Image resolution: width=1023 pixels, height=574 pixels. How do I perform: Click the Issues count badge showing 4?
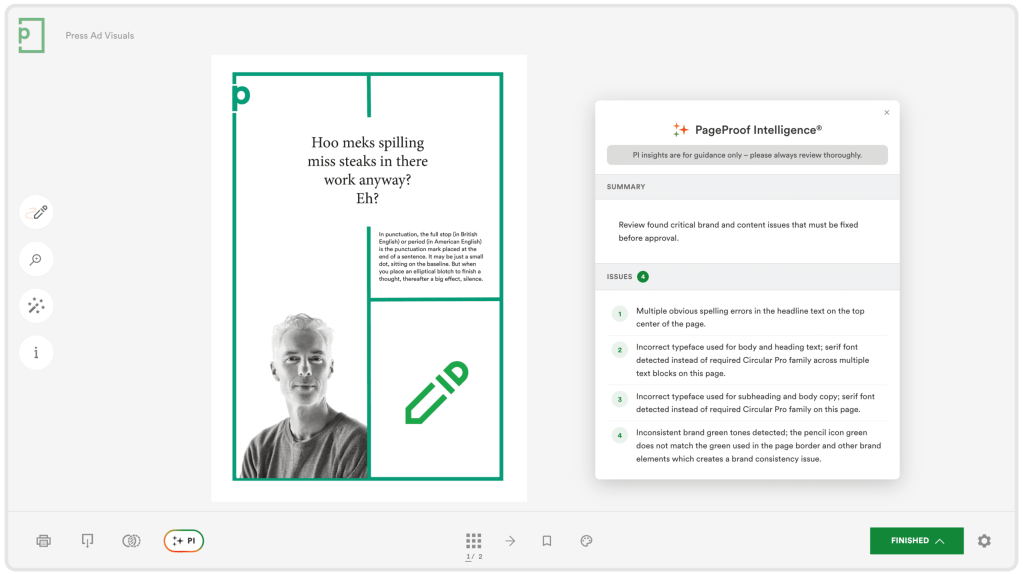[643, 277]
